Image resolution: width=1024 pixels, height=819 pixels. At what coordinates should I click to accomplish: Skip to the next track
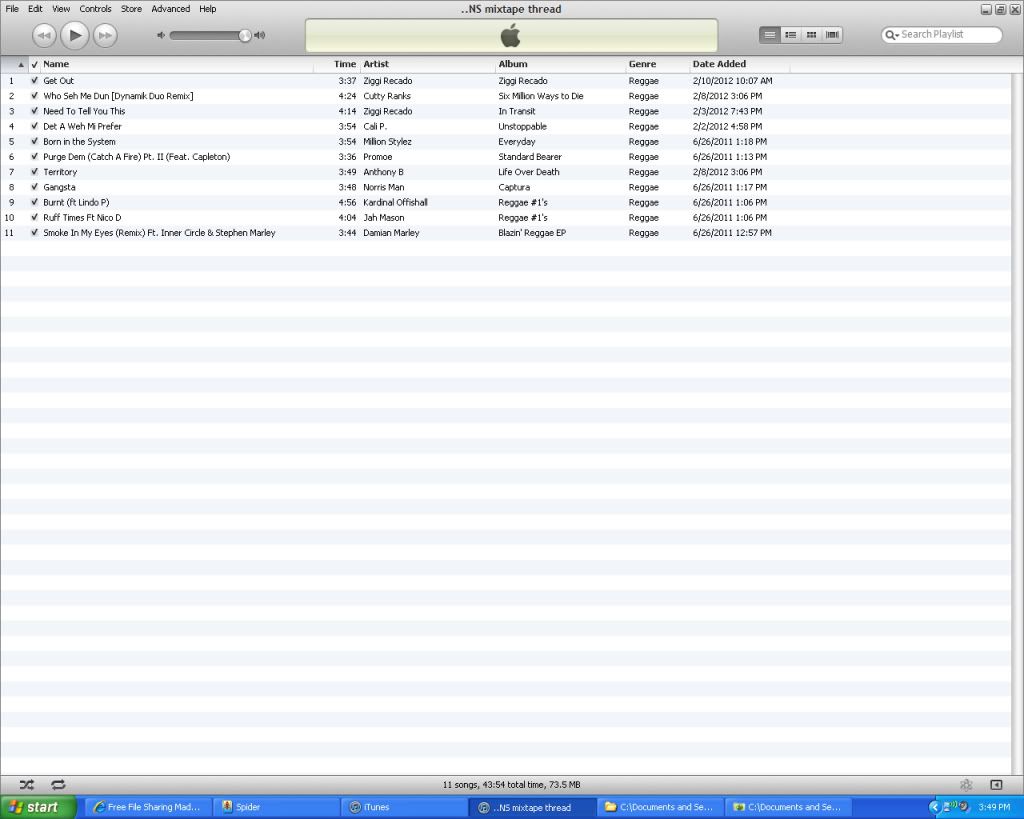[105, 35]
